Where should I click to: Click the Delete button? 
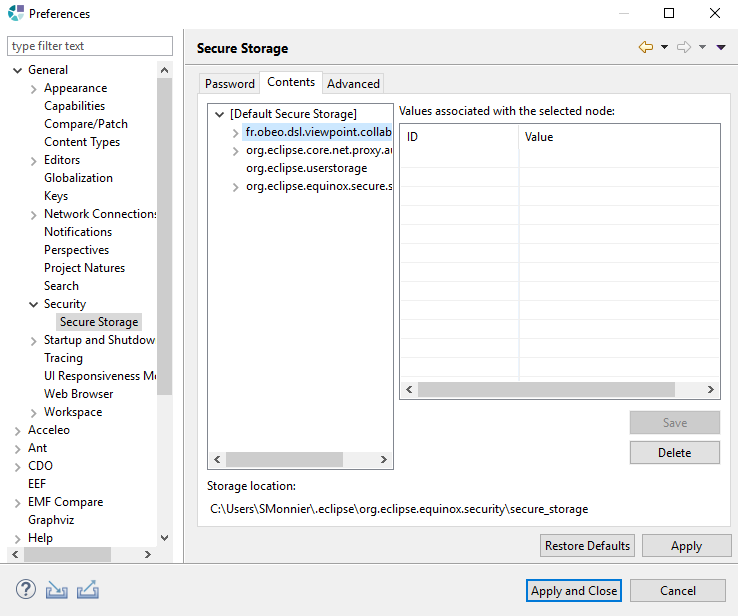coord(674,453)
